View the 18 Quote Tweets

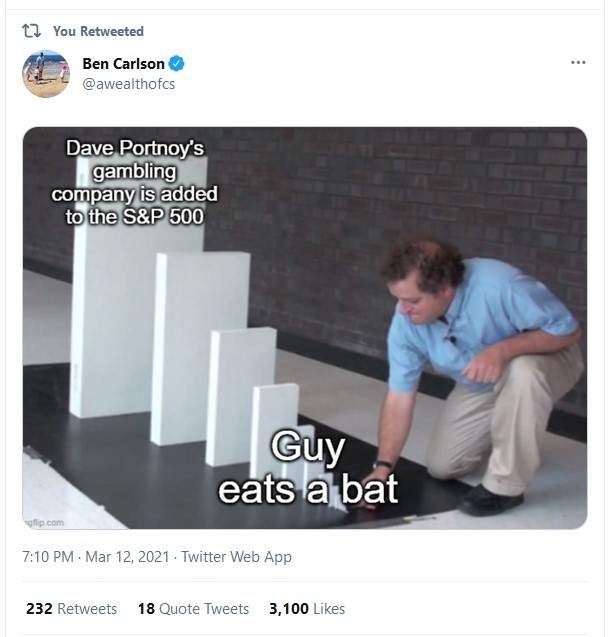point(193,608)
